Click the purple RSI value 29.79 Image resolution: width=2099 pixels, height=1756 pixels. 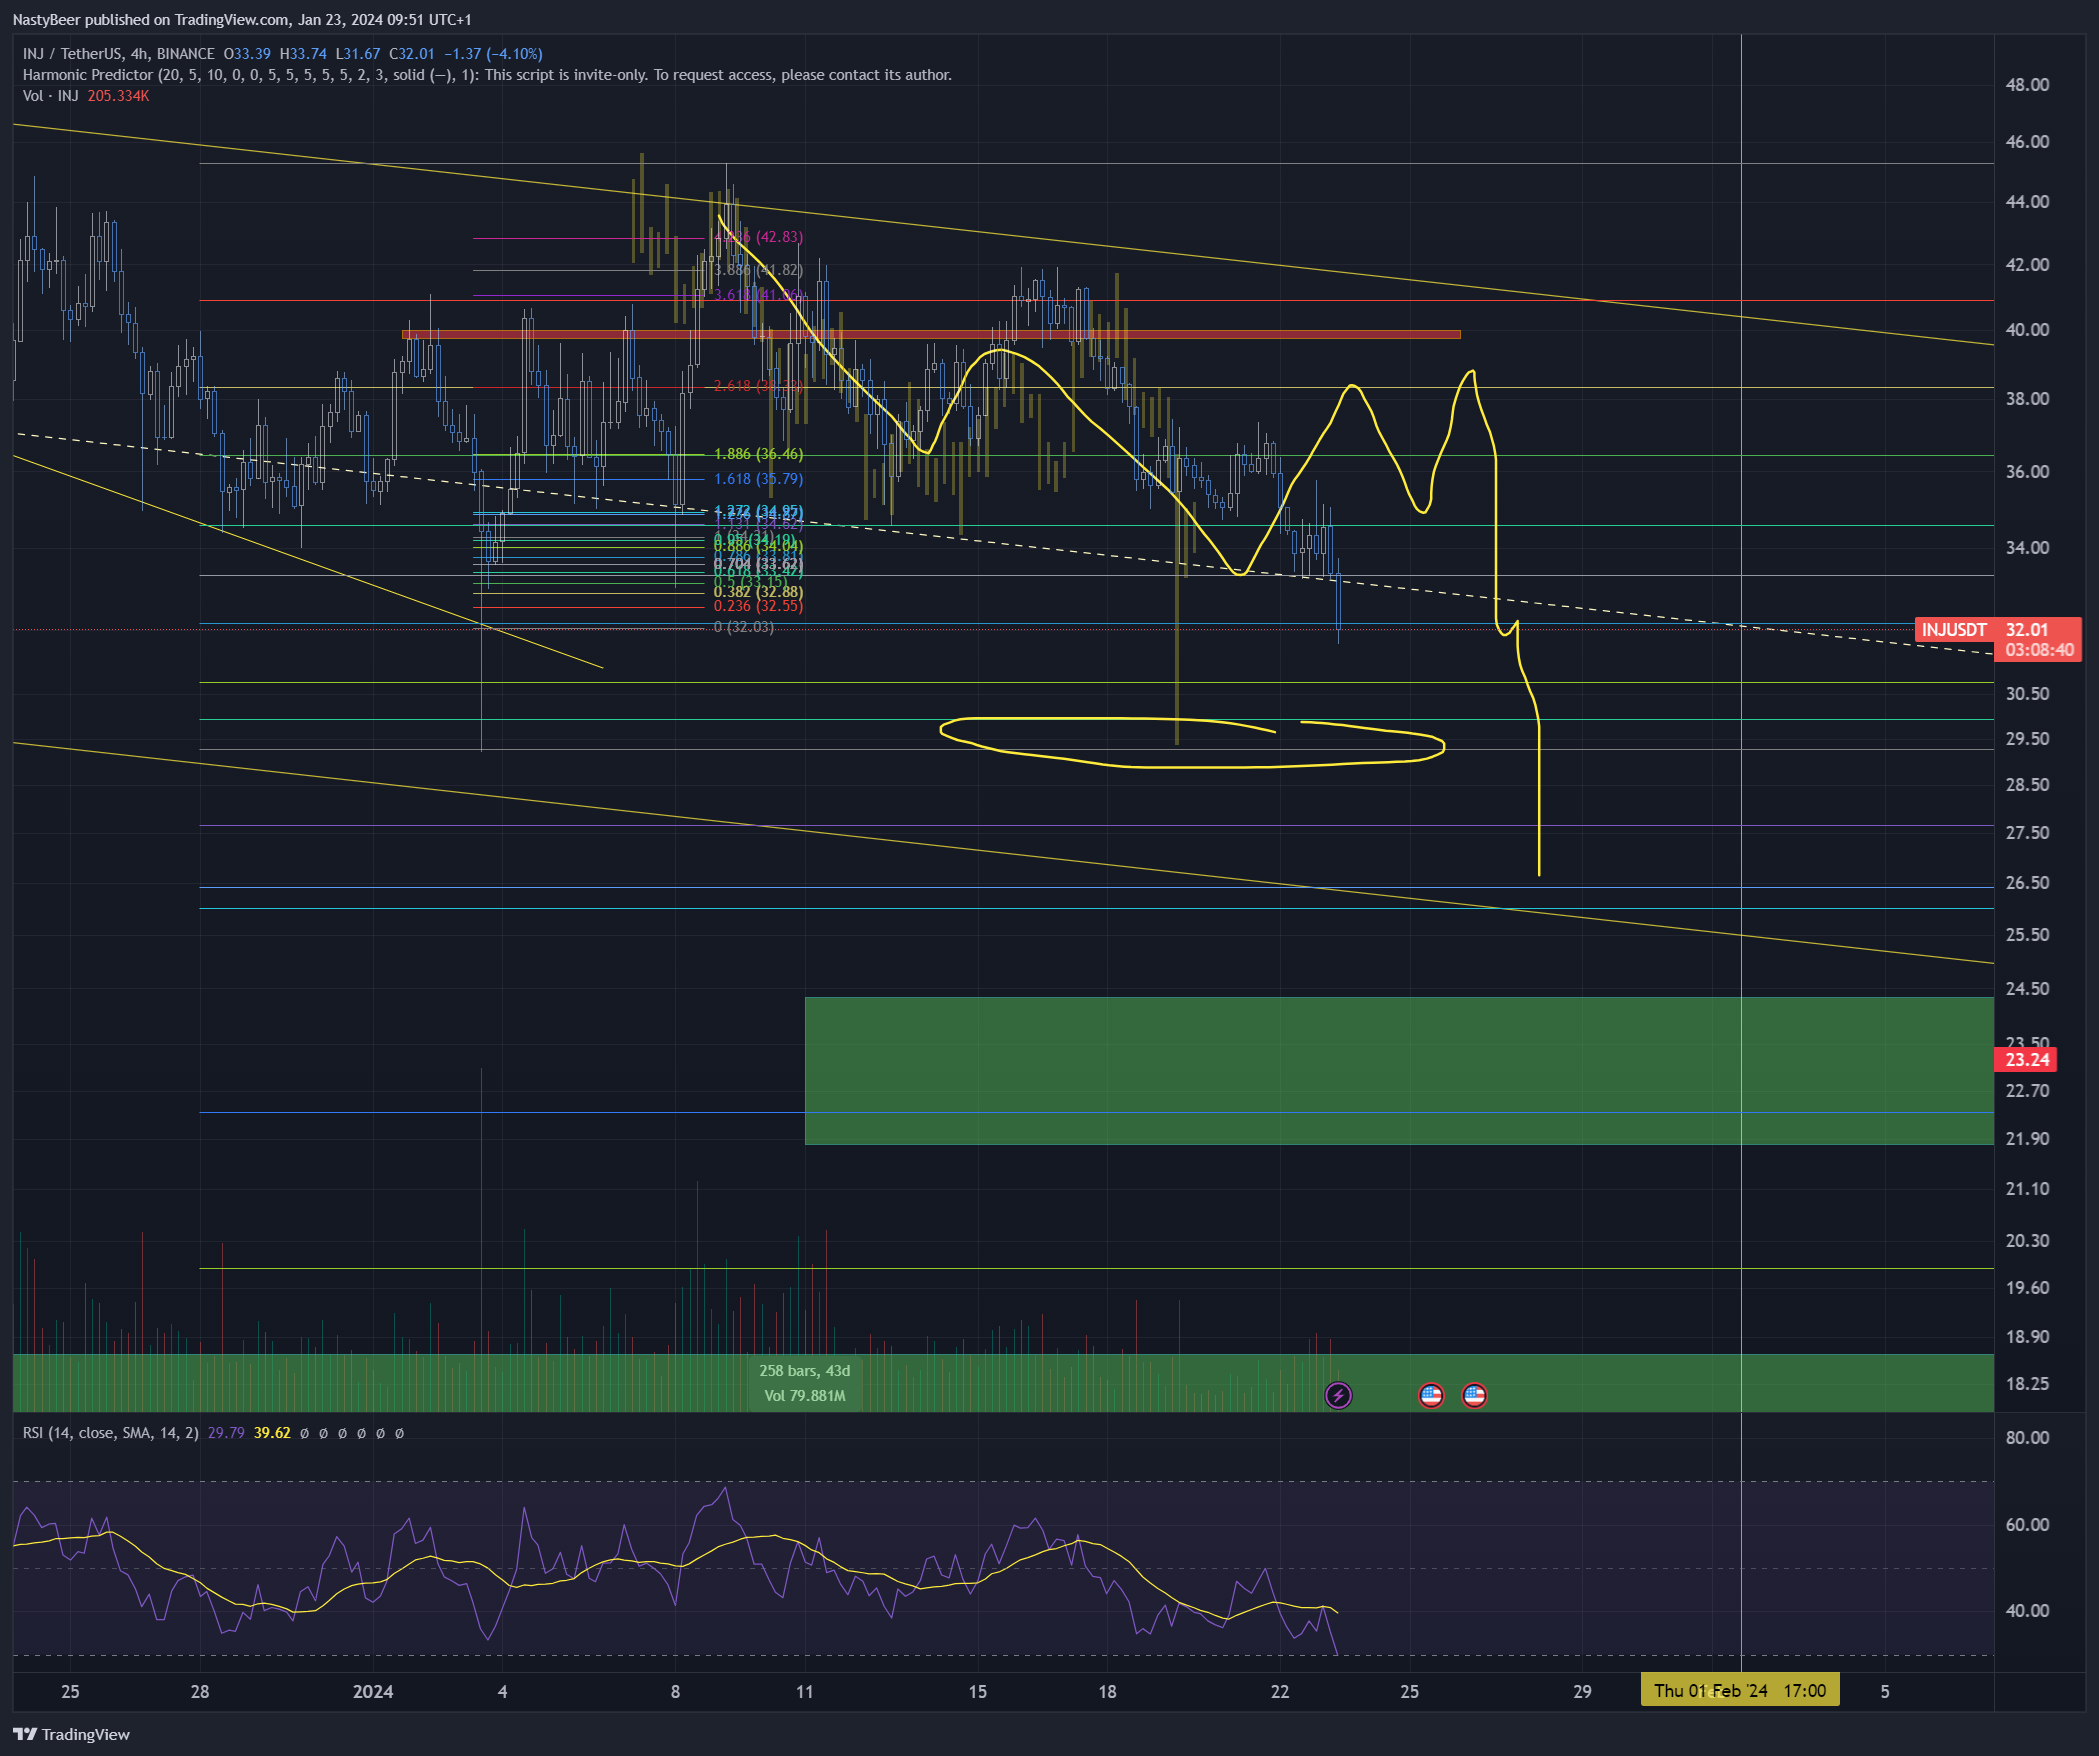[x=226, y=1433]
